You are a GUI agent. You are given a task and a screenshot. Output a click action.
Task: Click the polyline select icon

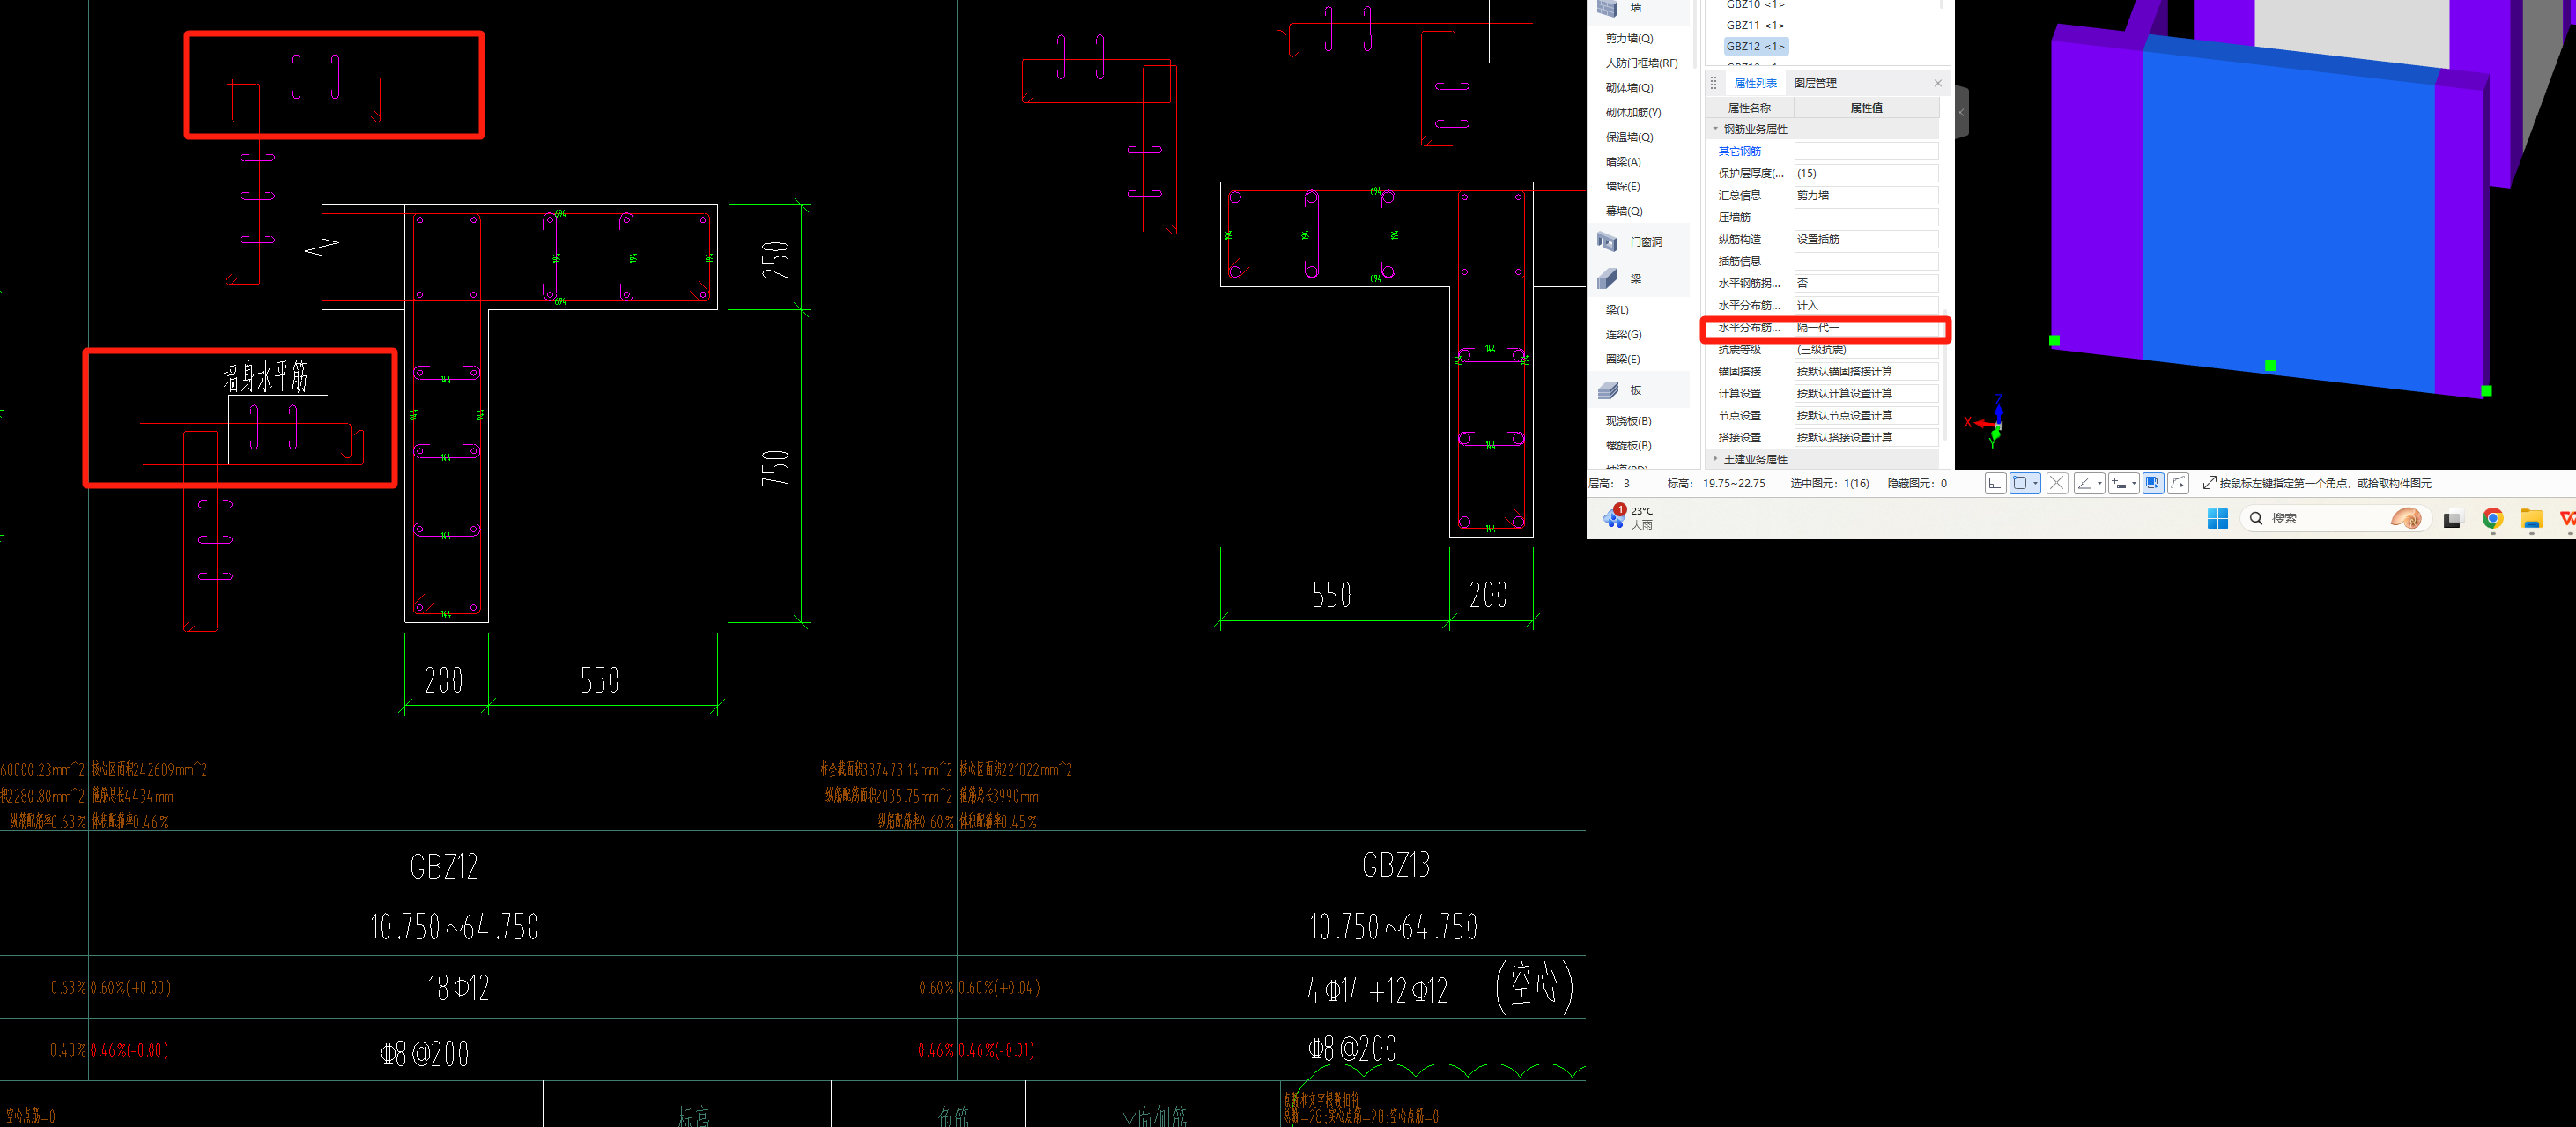2178,483
